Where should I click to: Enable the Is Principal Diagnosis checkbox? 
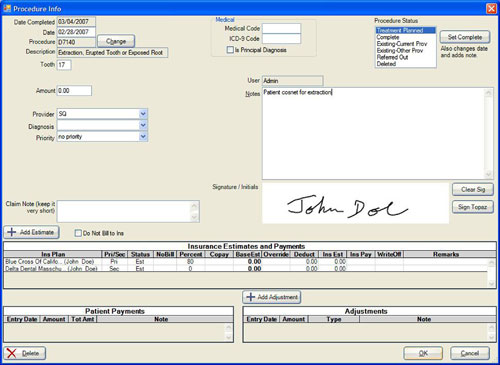point(230,50)
